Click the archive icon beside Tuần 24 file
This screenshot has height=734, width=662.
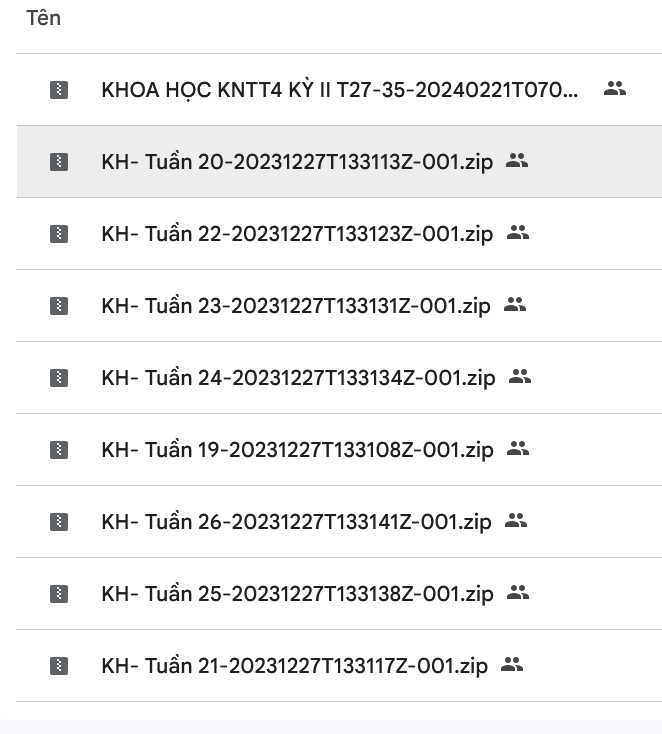59,378
